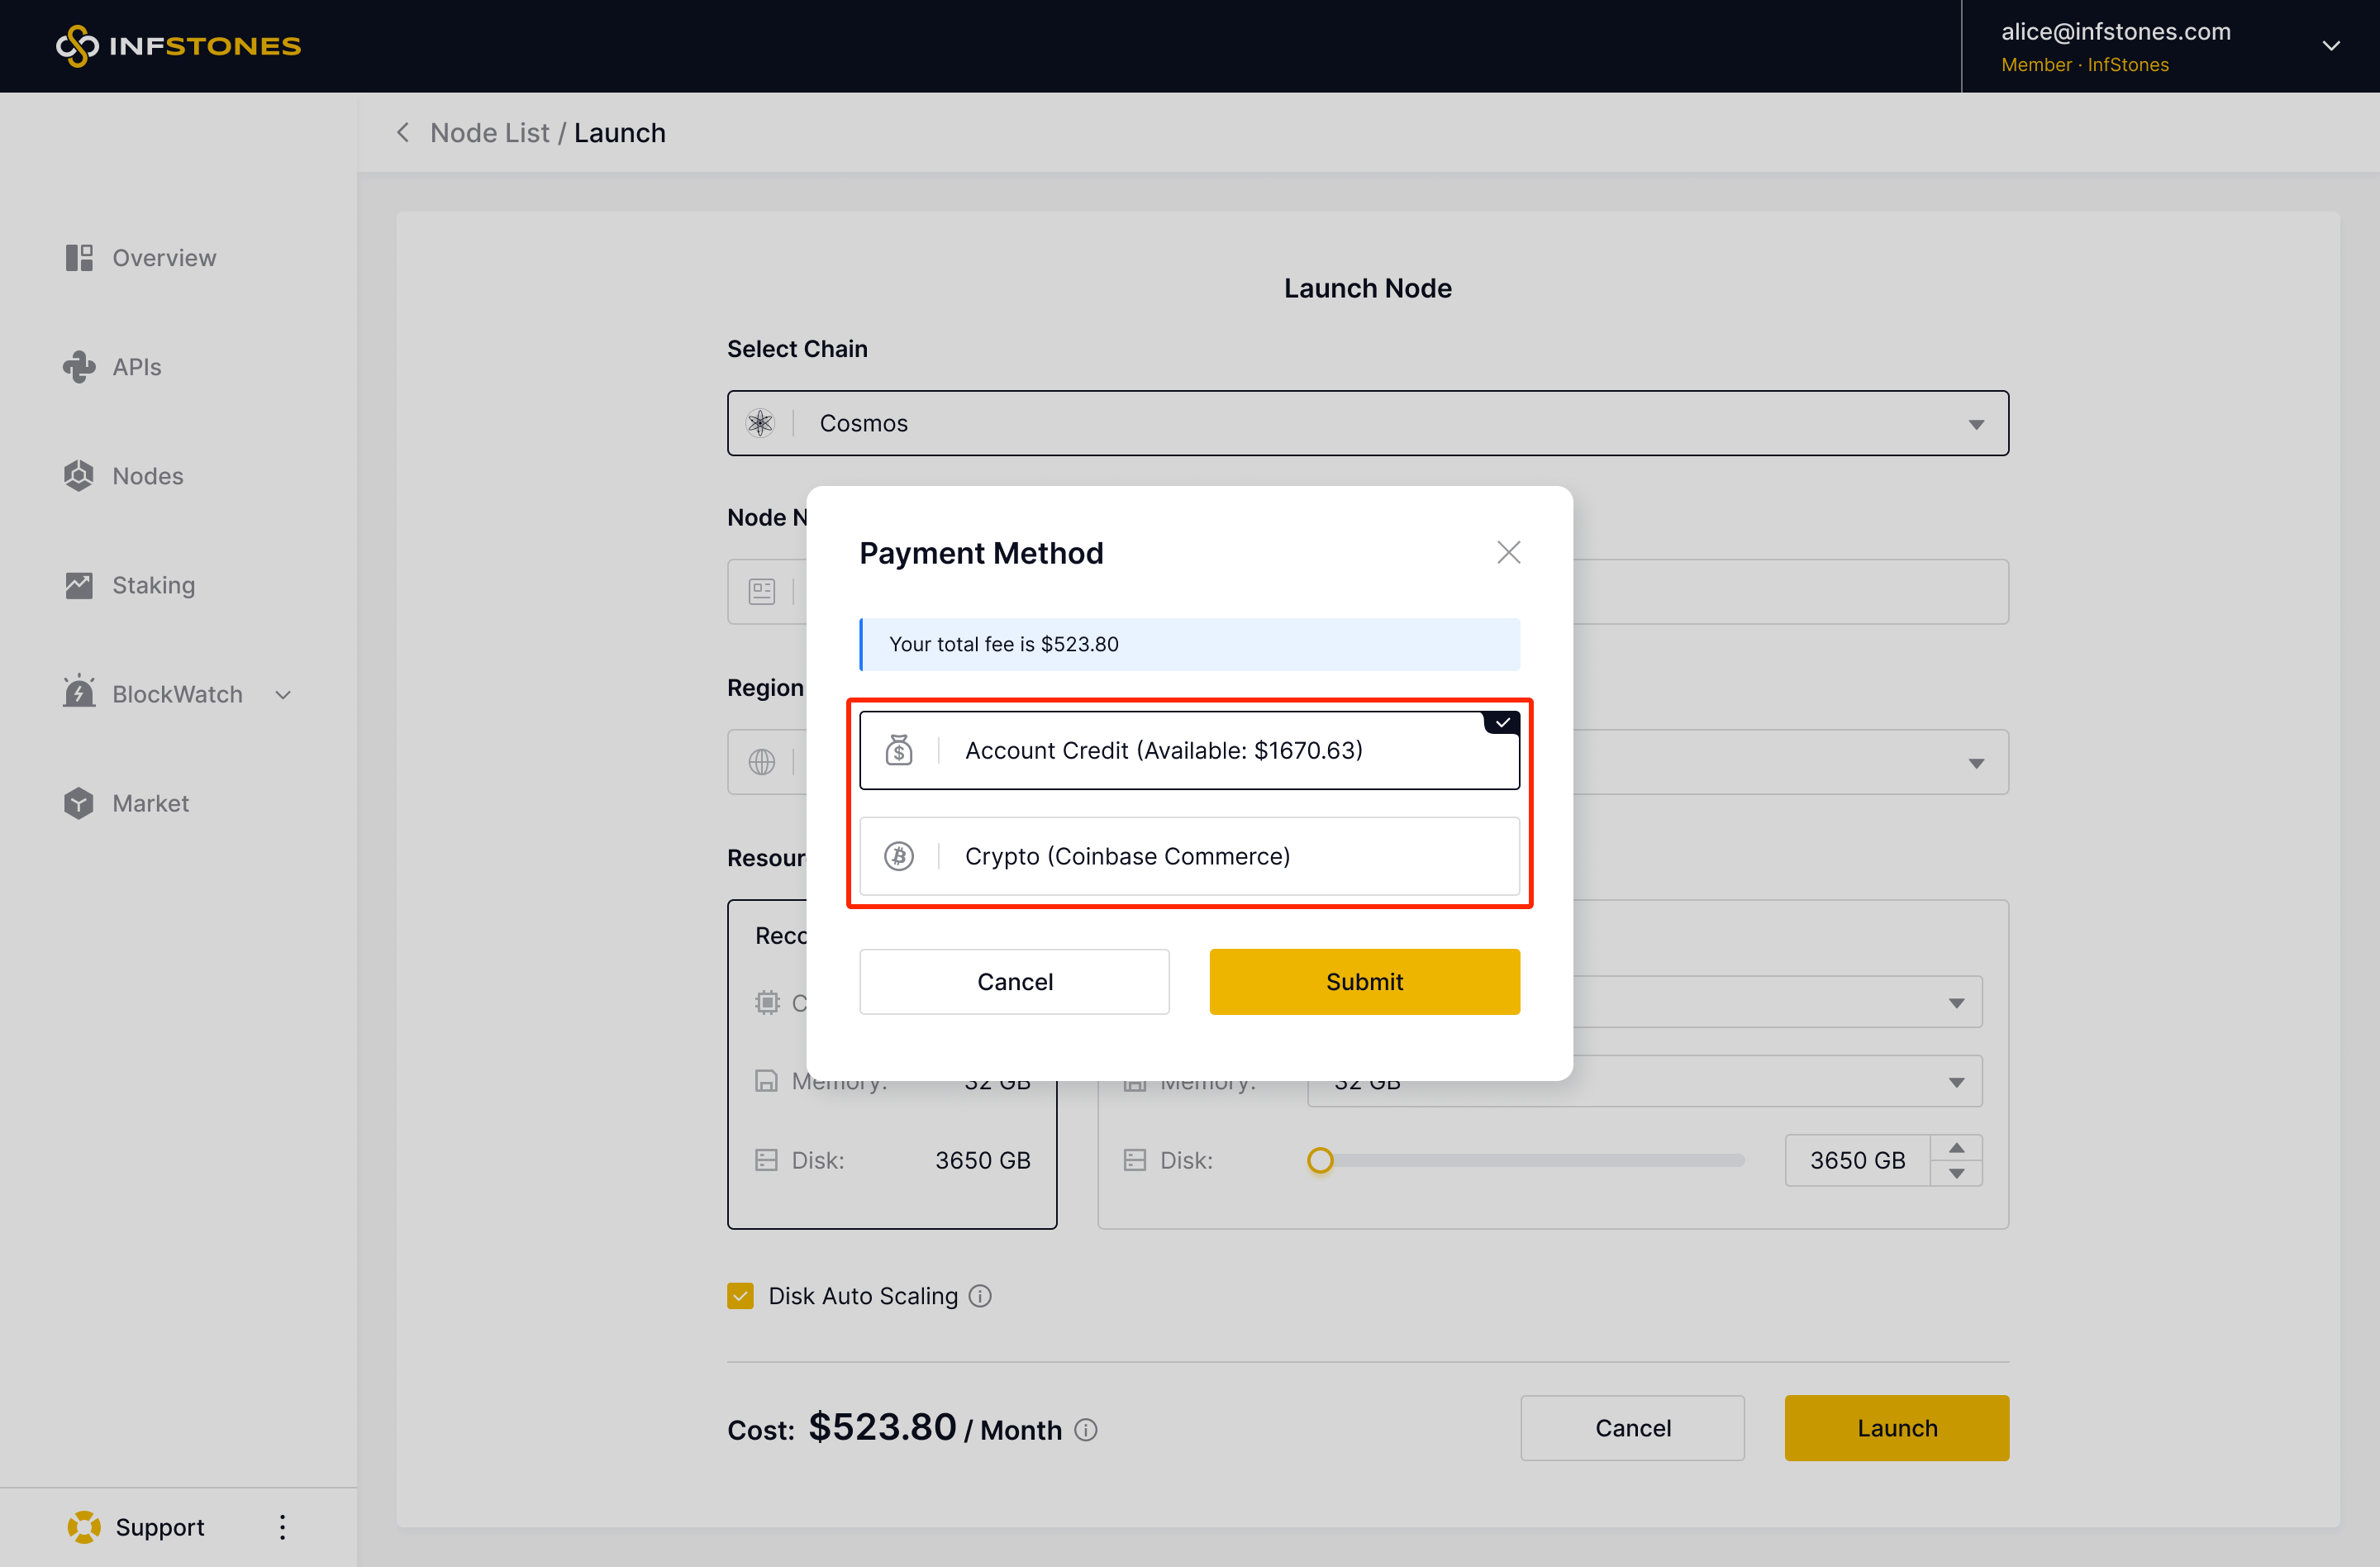Click the disk size slider handle
The width and height of the screenshot is (2380, 1567).
point(1320,1160)
